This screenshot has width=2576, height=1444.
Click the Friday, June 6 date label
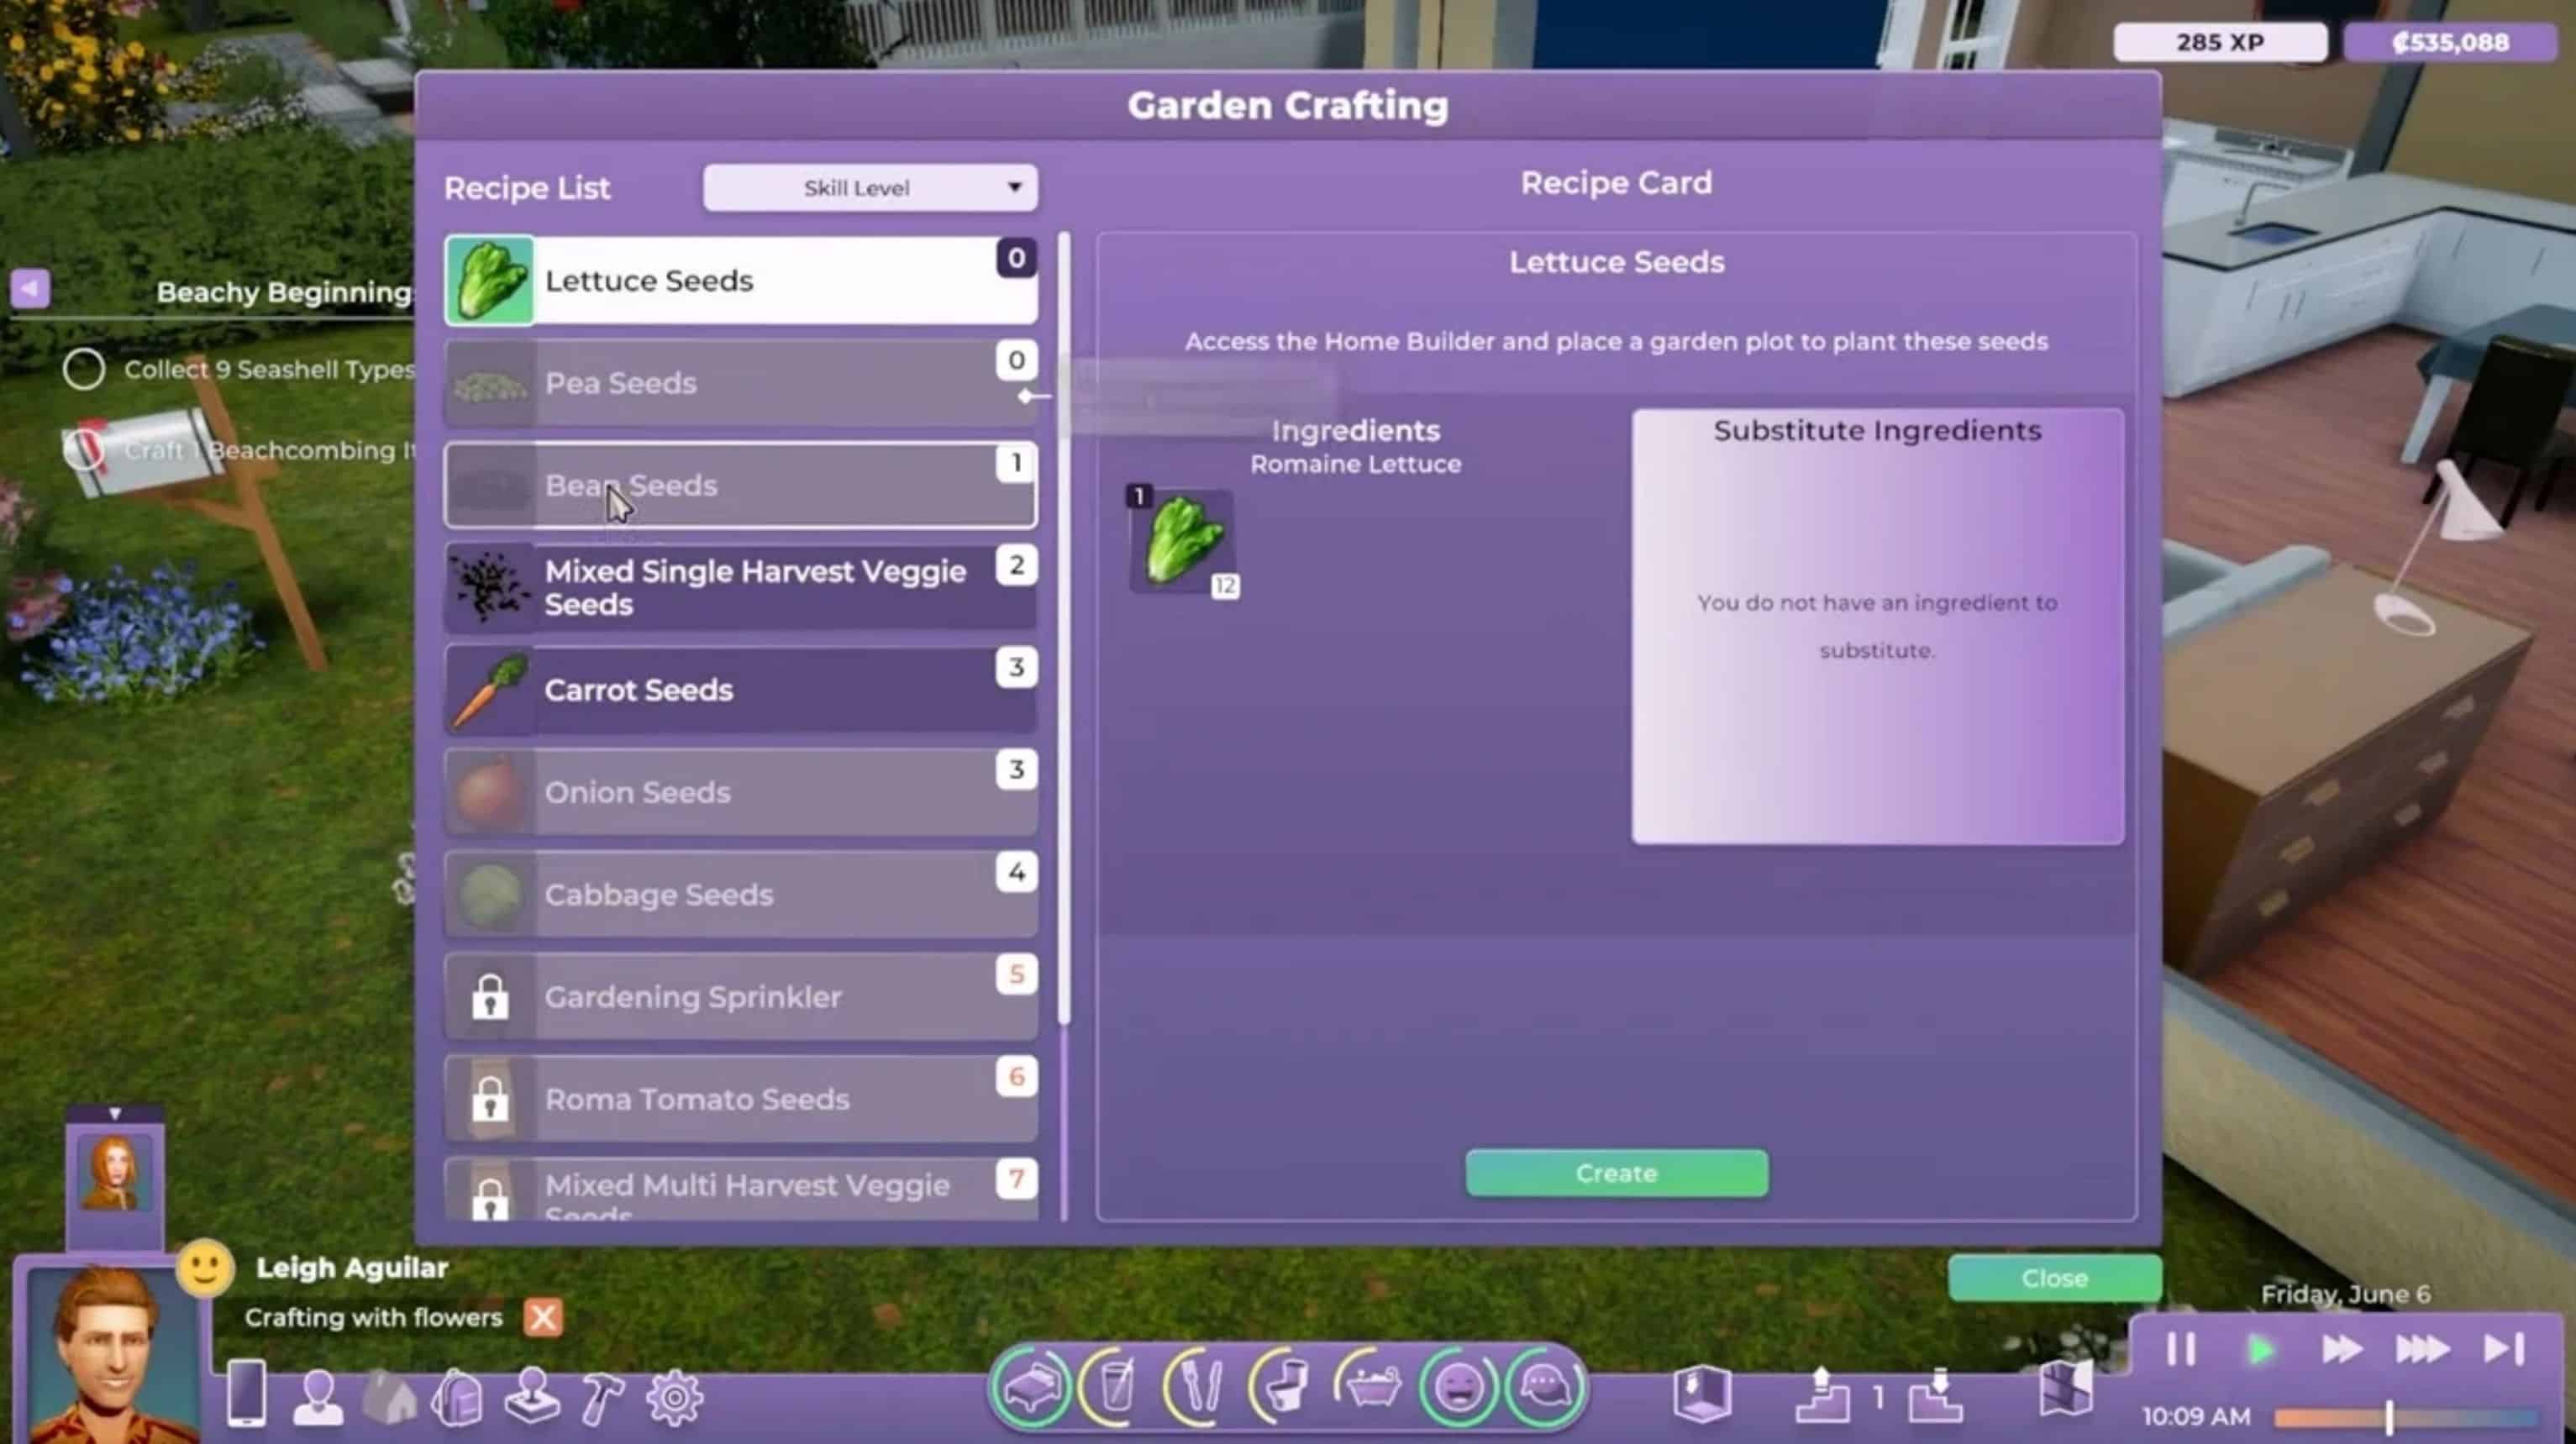2345,1294
